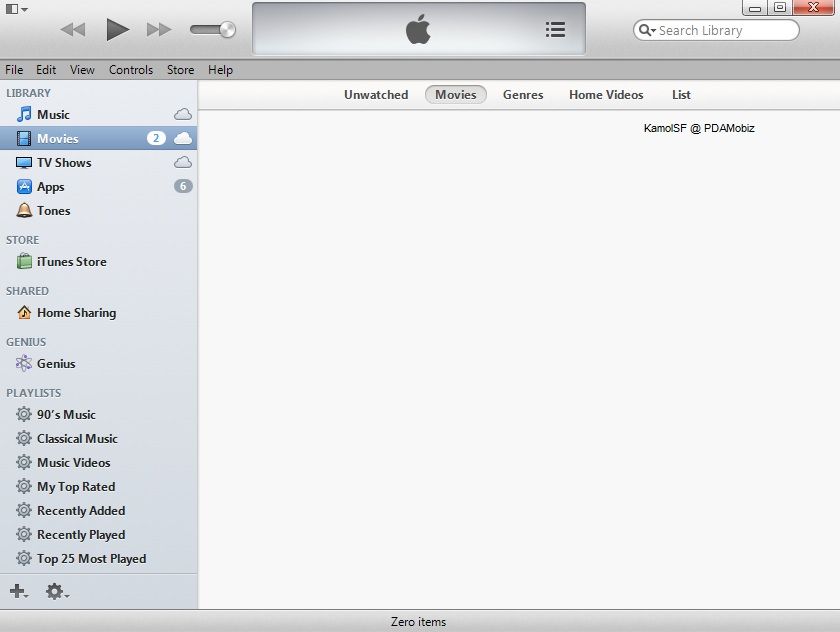The width and height of the screenshot is (840, 632).
Task: Open Genius in the sidebar
Action: pos(99,363)
